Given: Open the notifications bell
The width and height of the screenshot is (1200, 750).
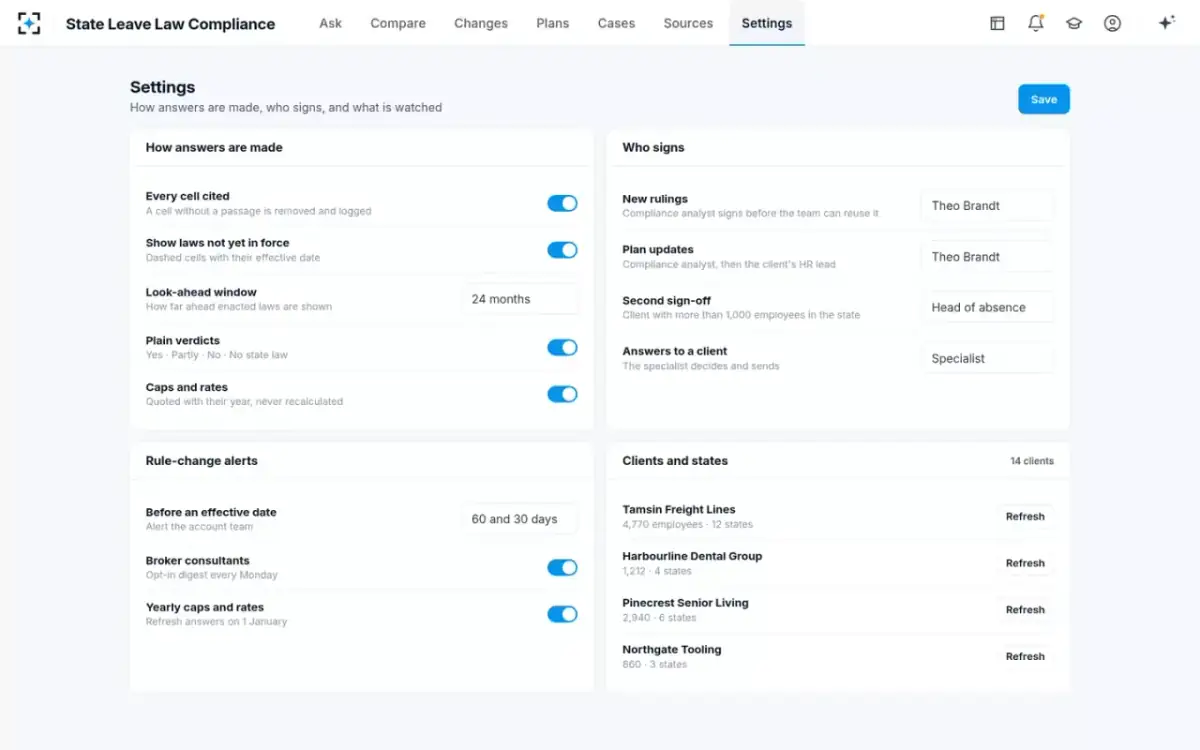Looking at the screenshot, I should coord(1036,23).
